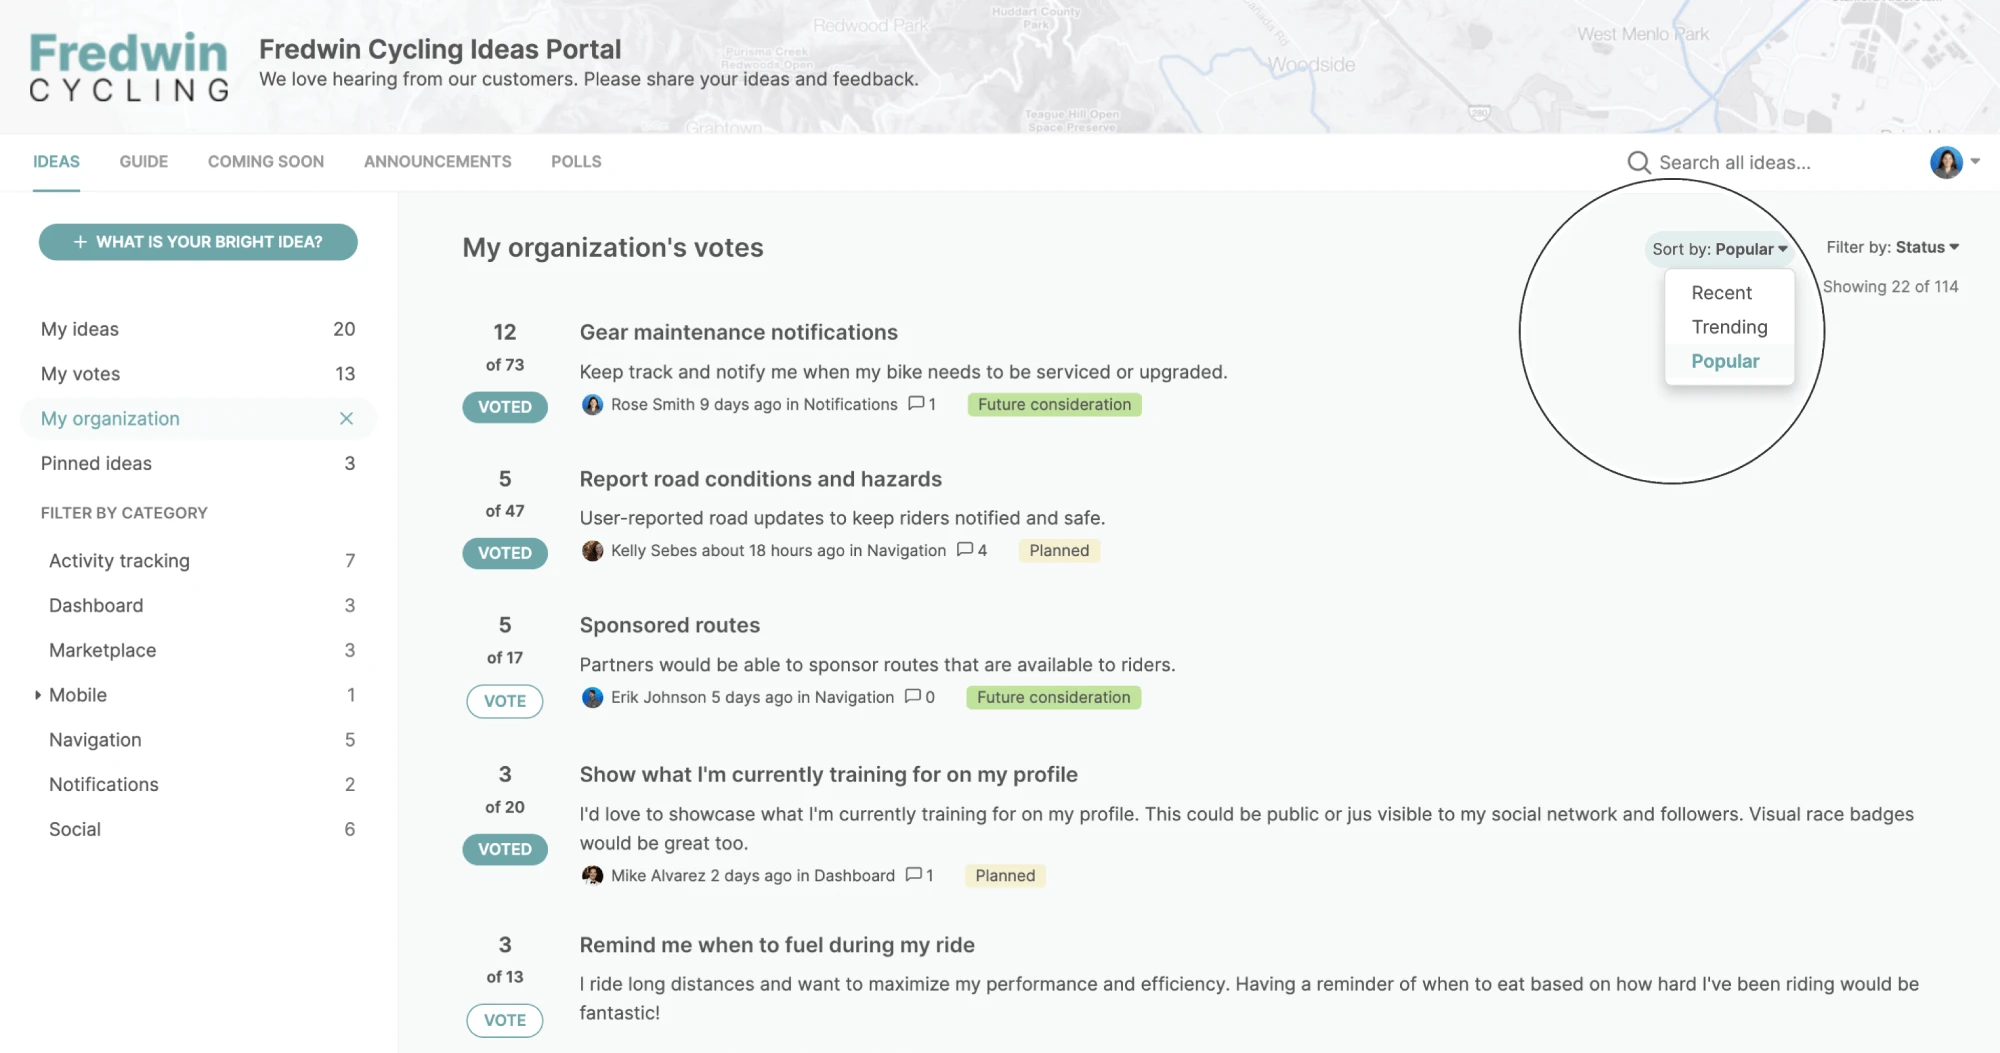
Task: Click Erik Johnson's avatar
Action: tap(593, 697)
